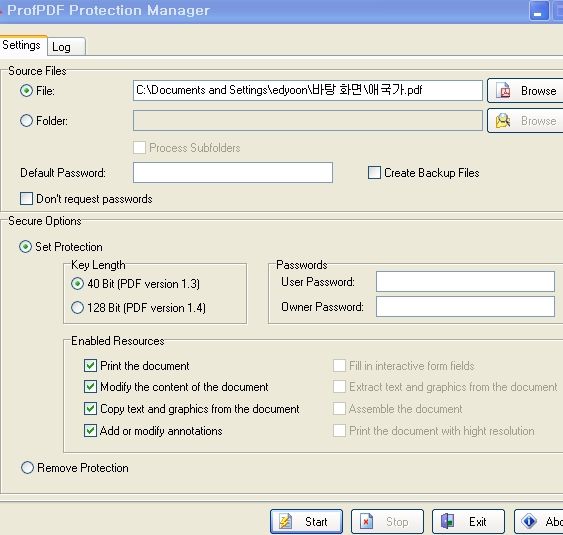Image resolution: width=563 pixels, height=535 pixels.
Task: Click the Source Files group label
Action: [37, 71]
